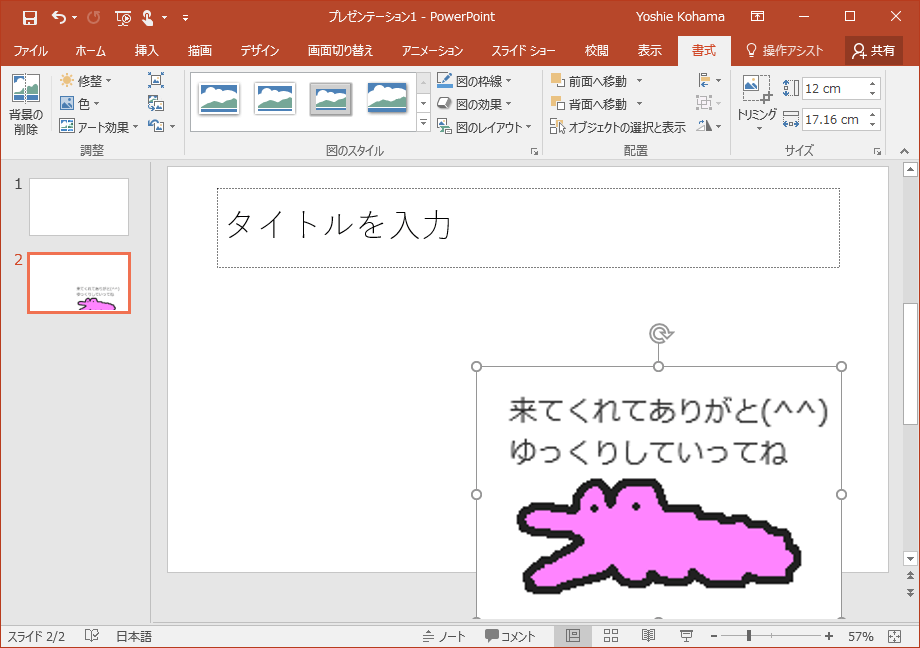Open 図のスタイル dialog launcher
This screenshot has width=920, height=648.
pos(535,151)
